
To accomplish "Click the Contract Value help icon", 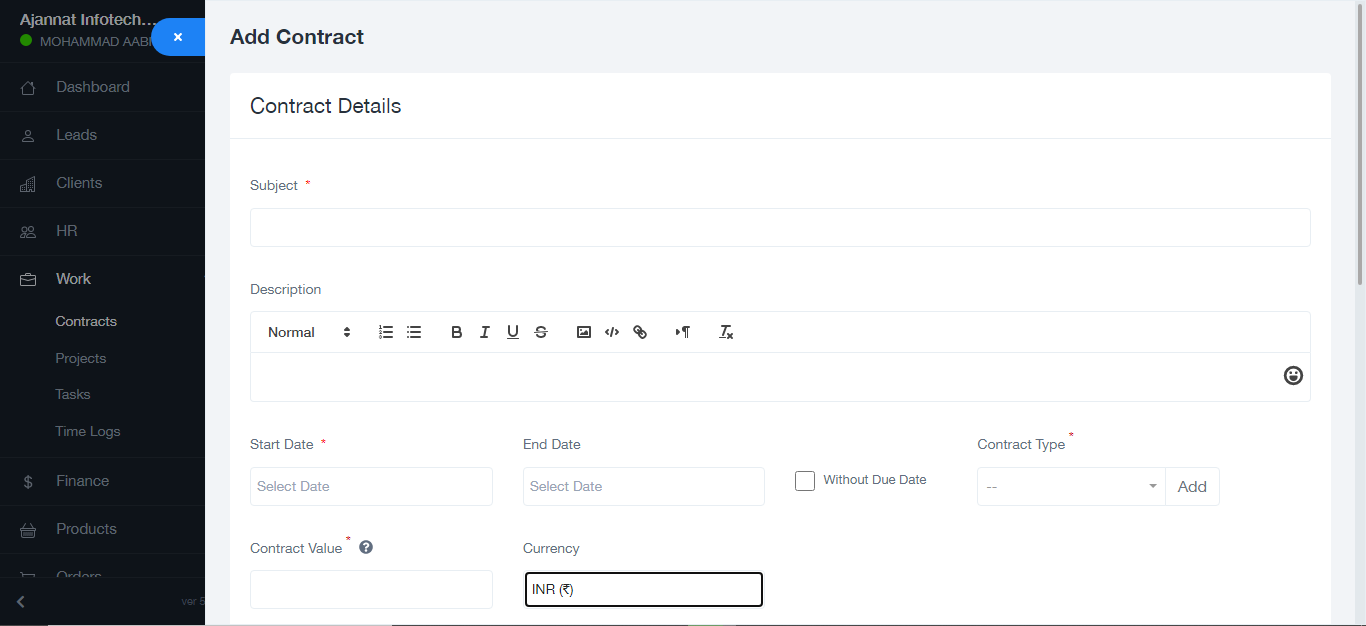I will [366, 547].
